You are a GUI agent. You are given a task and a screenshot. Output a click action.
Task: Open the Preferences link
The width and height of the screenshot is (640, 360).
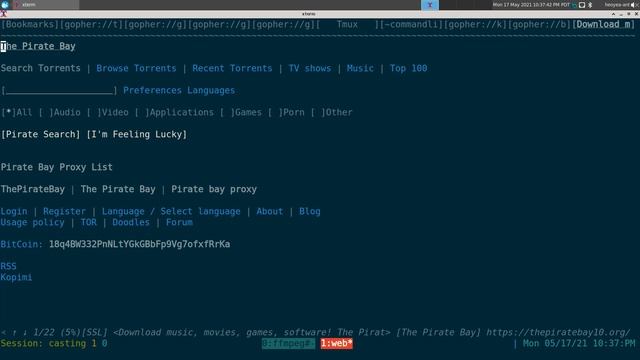click(x=153, y=90)
